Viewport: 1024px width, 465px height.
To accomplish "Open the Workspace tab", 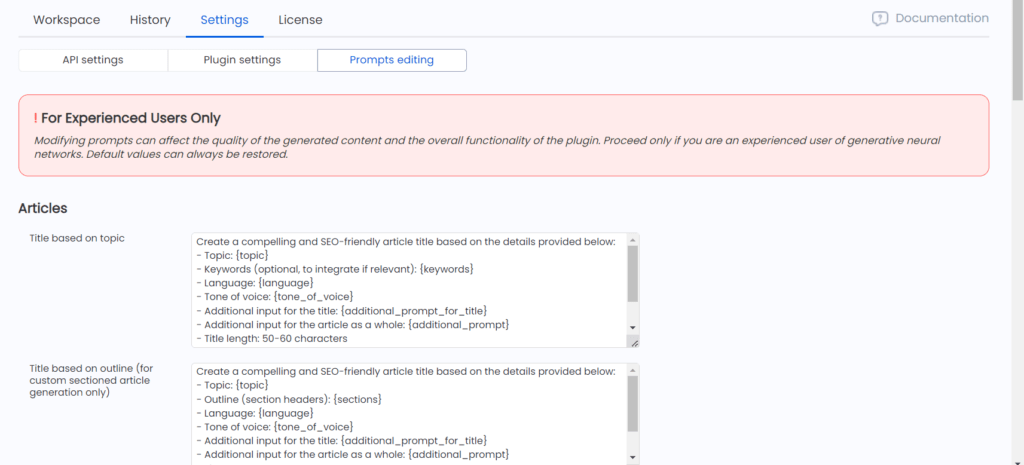I will (x=67, y=20).
